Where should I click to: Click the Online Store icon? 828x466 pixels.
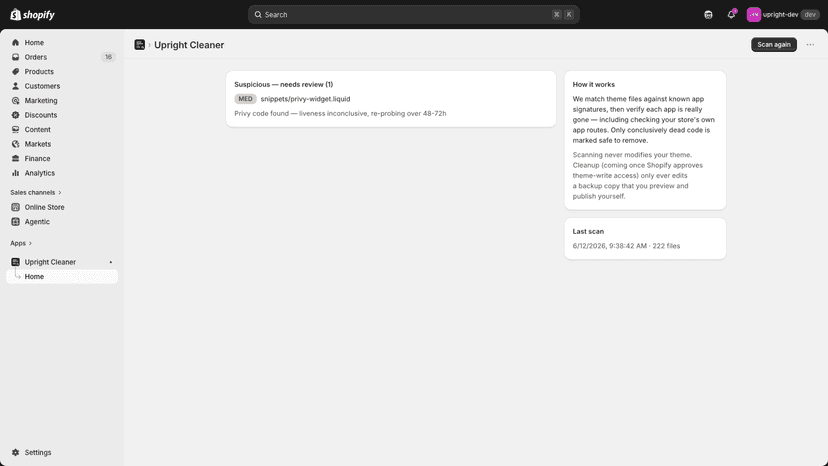pos(15,207)
